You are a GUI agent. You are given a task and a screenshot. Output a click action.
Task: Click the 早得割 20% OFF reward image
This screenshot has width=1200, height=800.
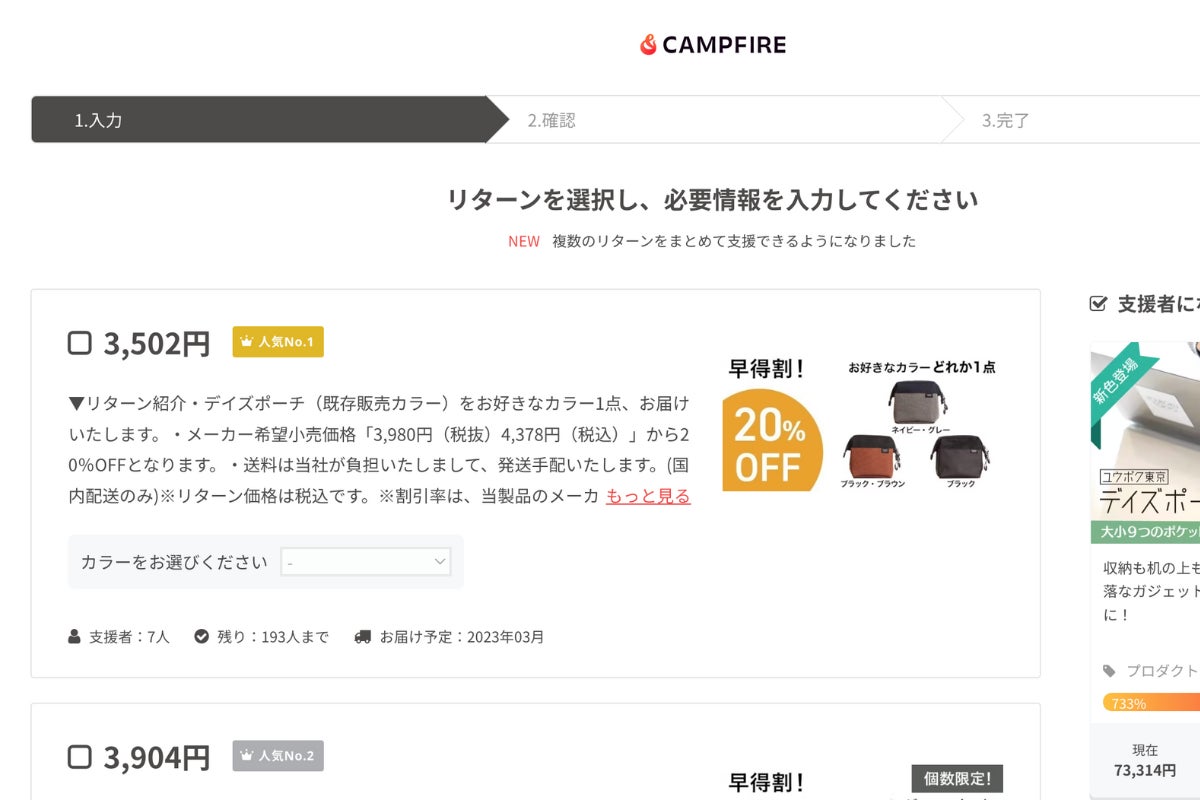(x=862, y=425)
